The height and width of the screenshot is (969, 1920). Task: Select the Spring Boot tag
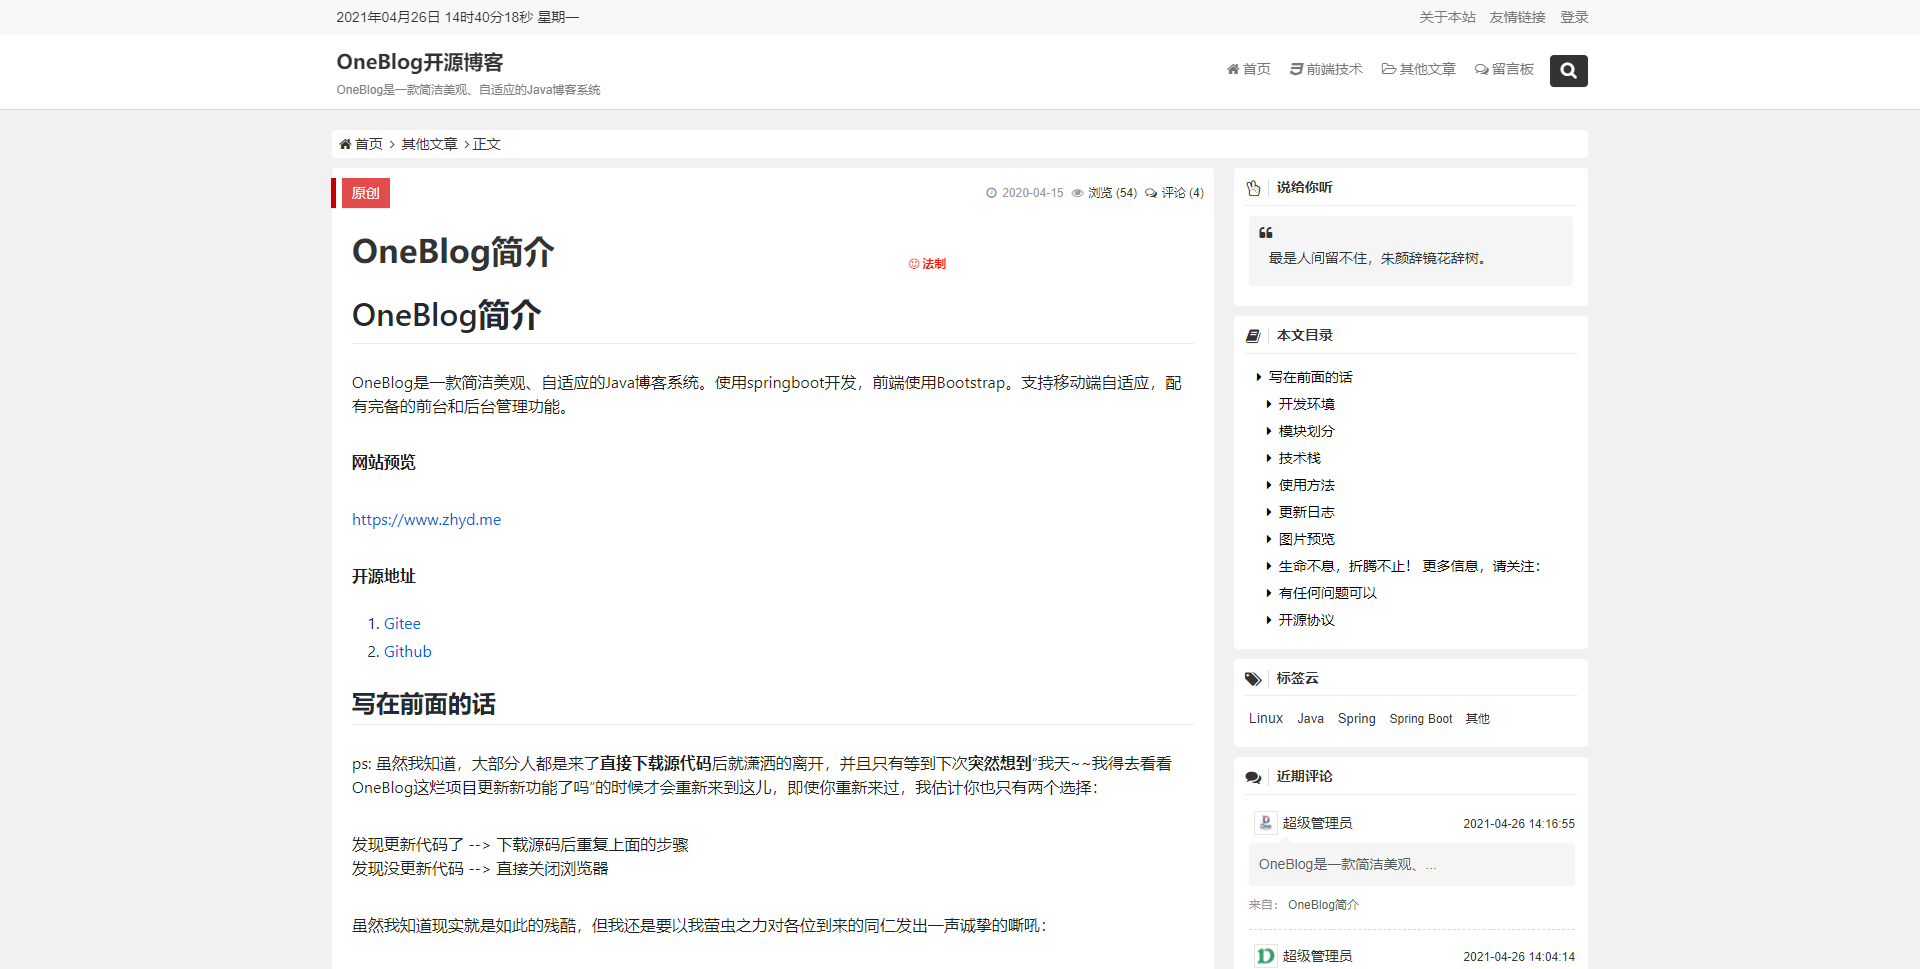[1420, 718]
